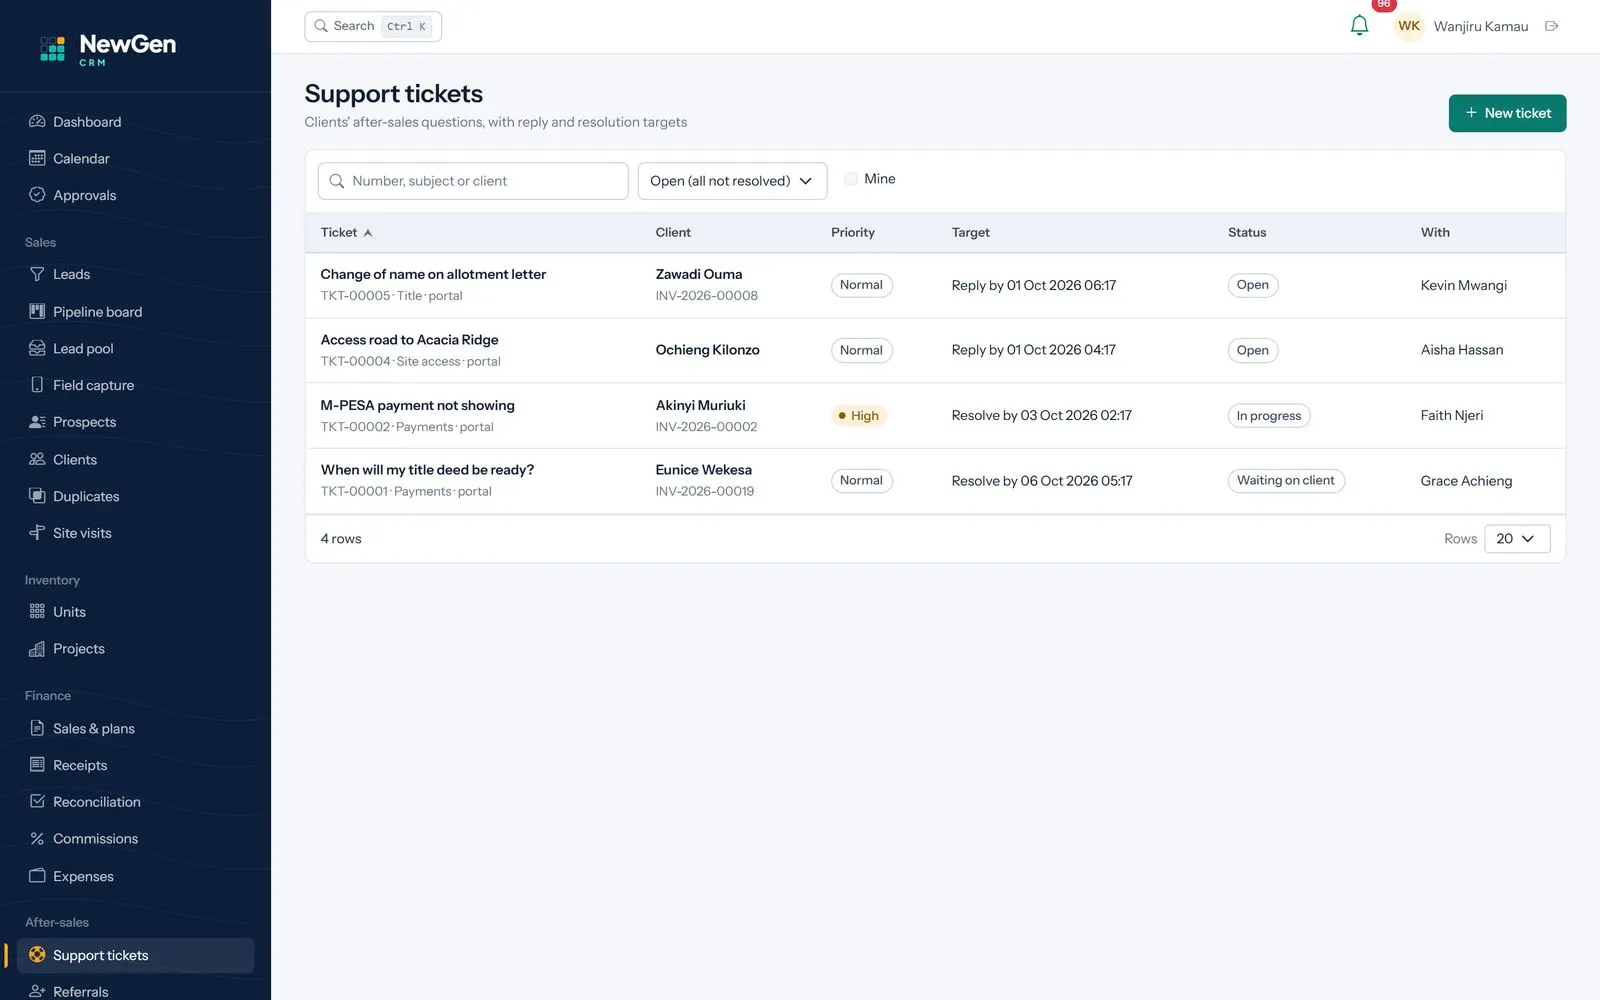Click the Duplicates icon
Image resolution: width=1600 pixels, height=1000 pixels.
coord(37,496)
